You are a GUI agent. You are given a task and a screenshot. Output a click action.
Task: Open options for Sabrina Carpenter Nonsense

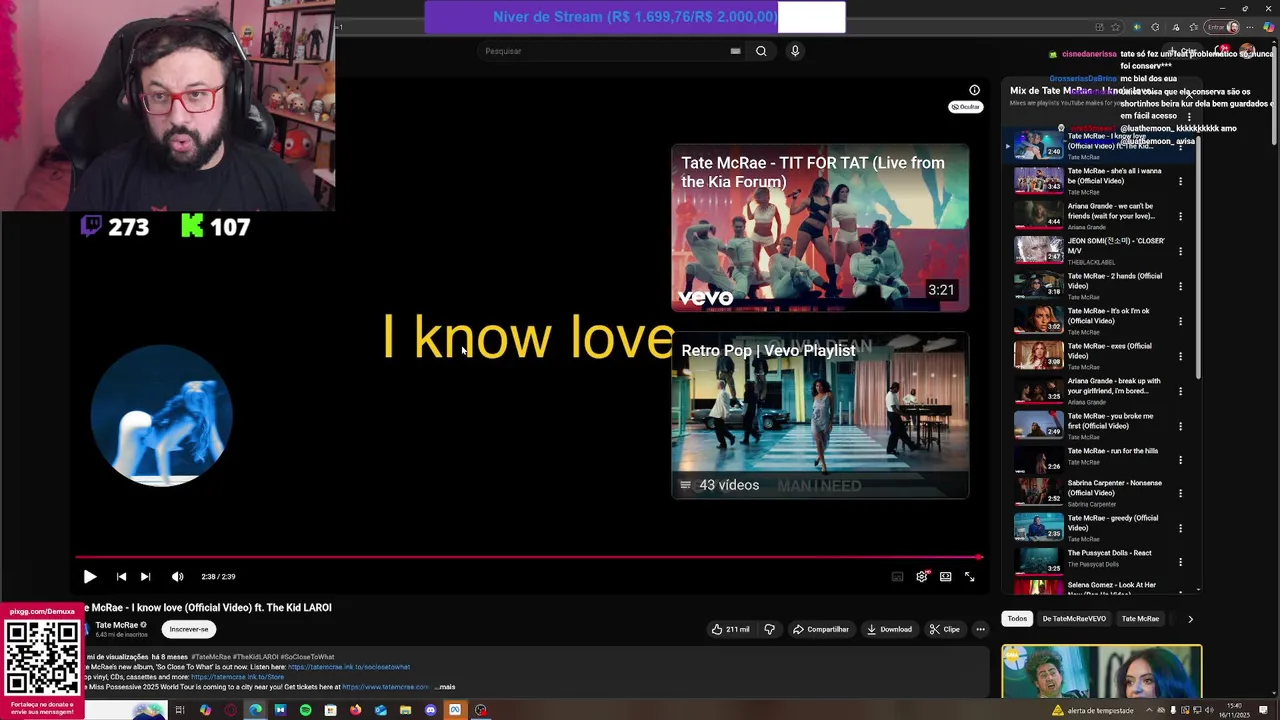(x=1180, y=493)
